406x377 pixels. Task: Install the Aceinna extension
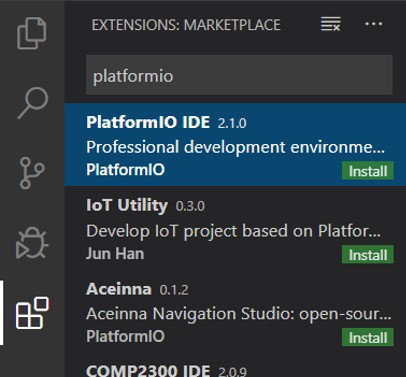click(x=368, y=337)
